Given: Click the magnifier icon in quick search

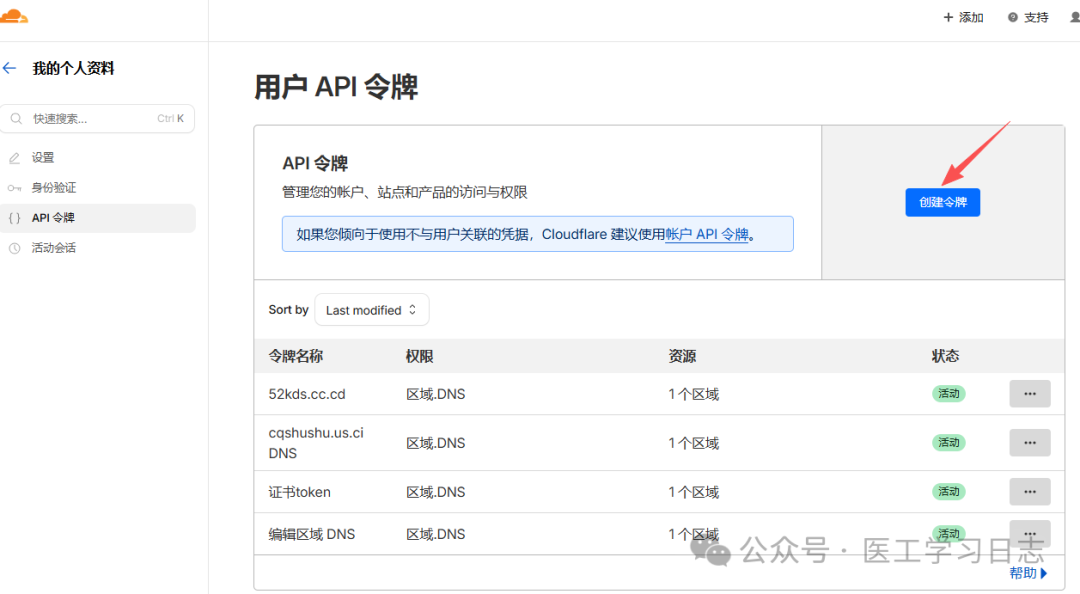Looking at the screenshot, I should click(17, 119).
